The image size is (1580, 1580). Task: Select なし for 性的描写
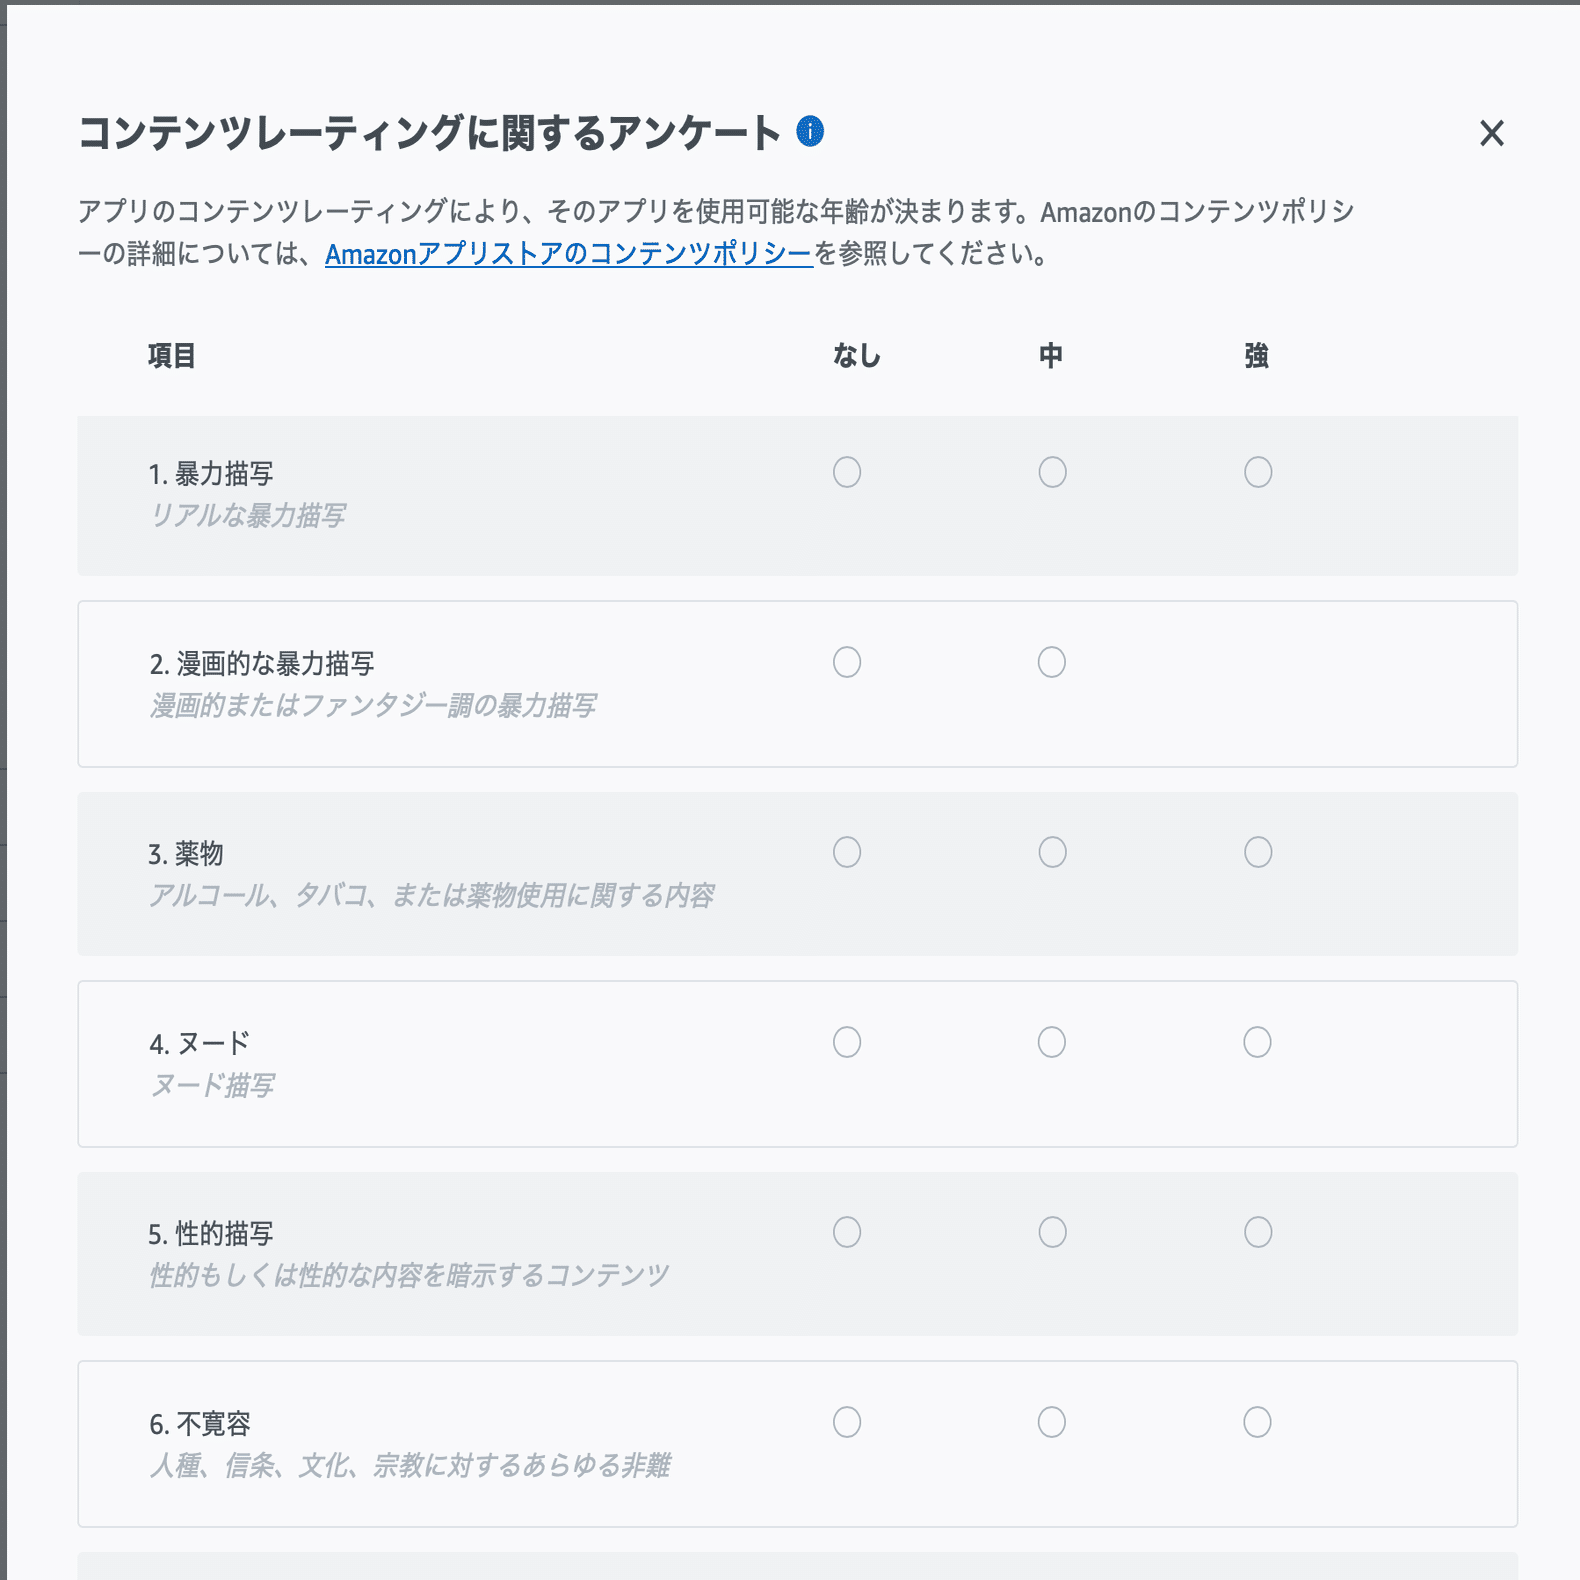pyautogui.click(x=847, y=1233)
